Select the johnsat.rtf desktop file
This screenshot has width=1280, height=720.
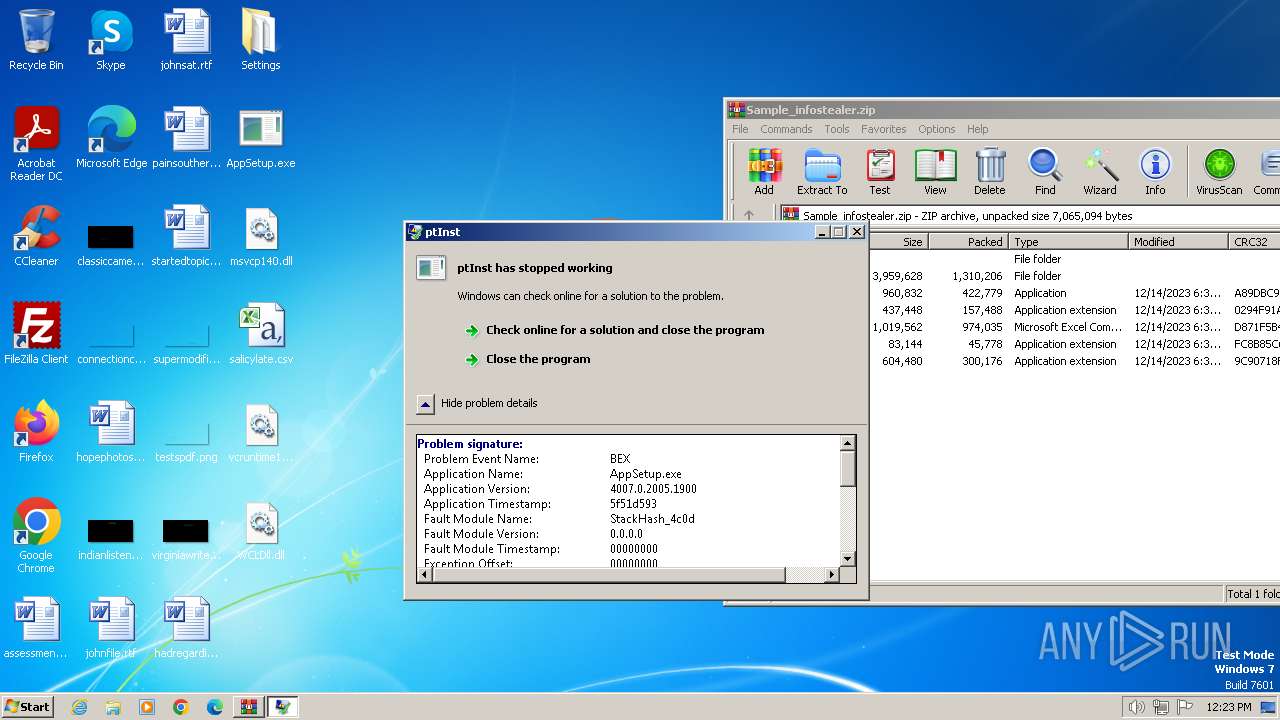coord(186,40)
